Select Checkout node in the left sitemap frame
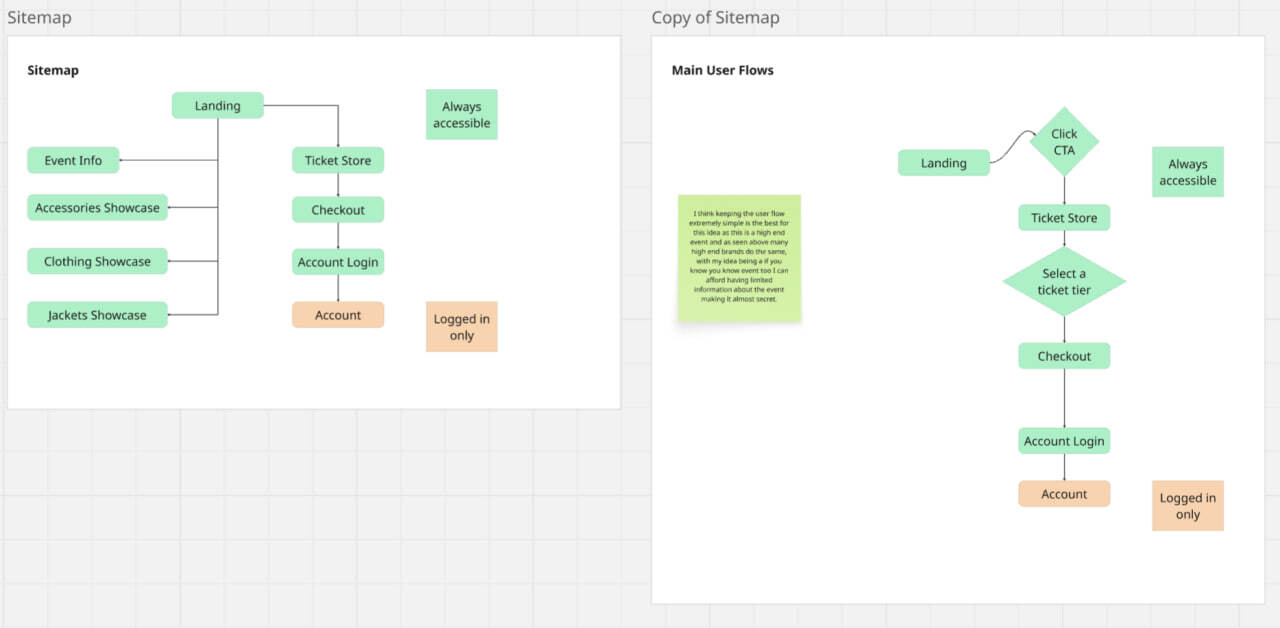 337,210
